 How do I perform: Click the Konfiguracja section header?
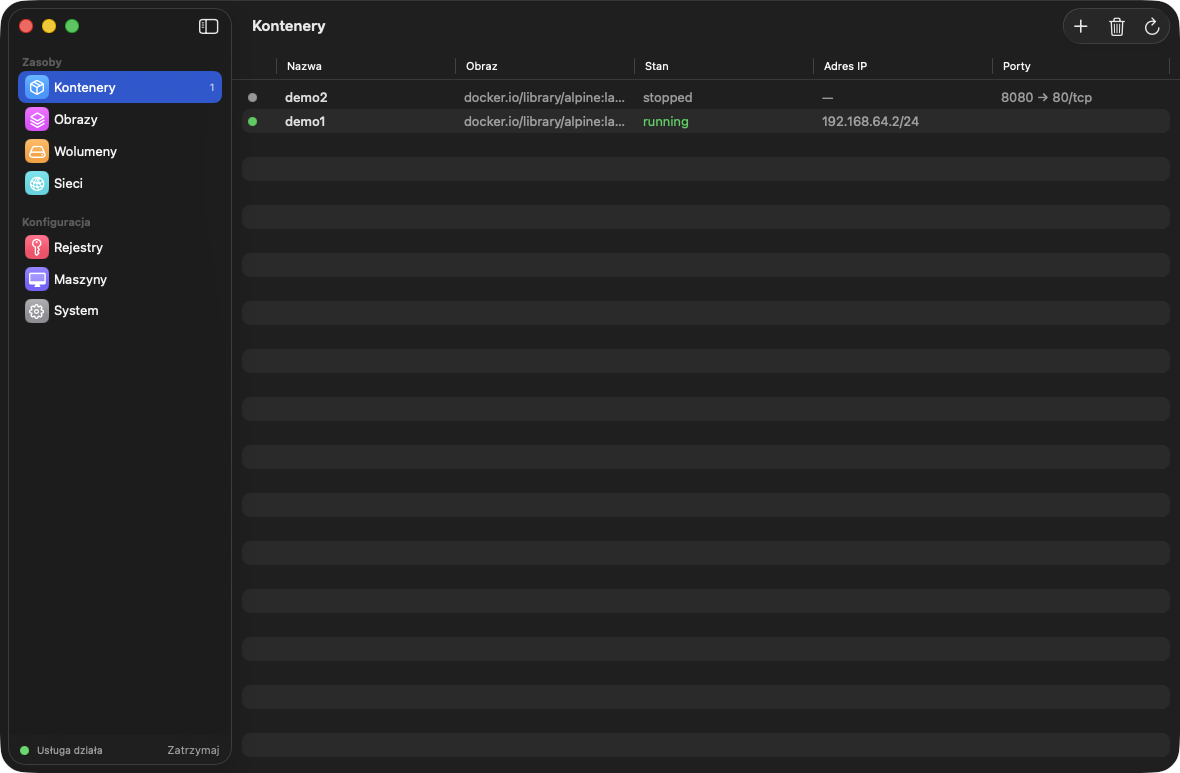point(56,222)
